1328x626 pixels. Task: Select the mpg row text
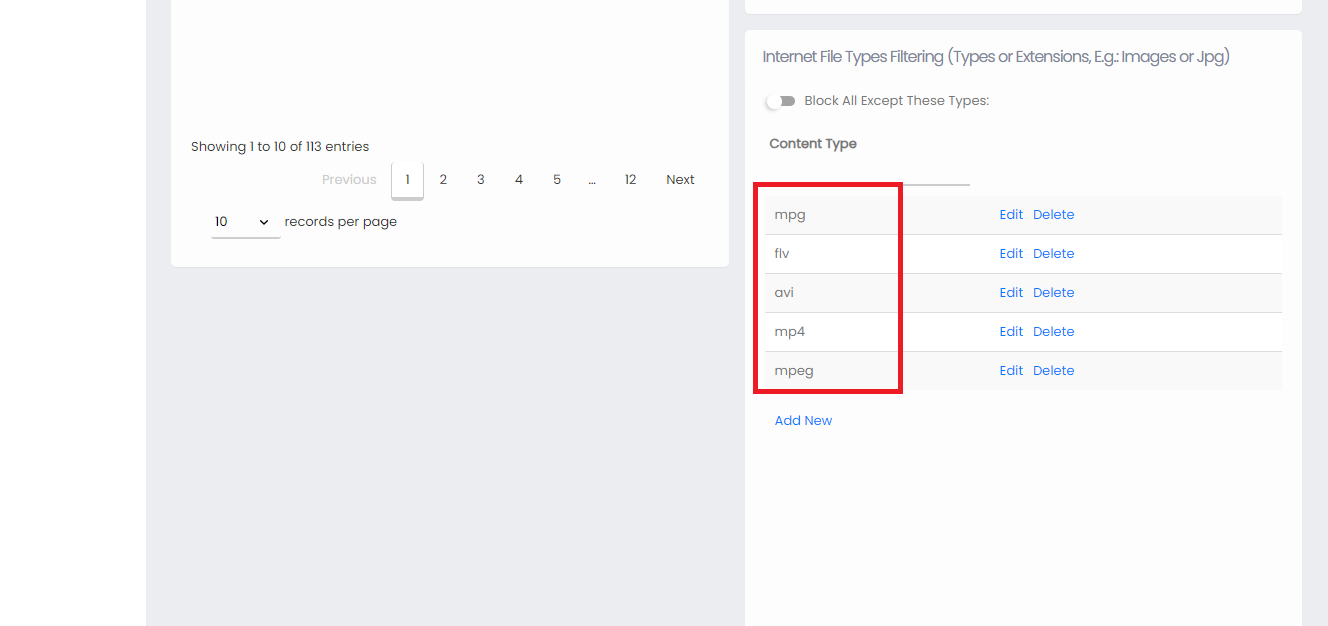tap(790, 215)
